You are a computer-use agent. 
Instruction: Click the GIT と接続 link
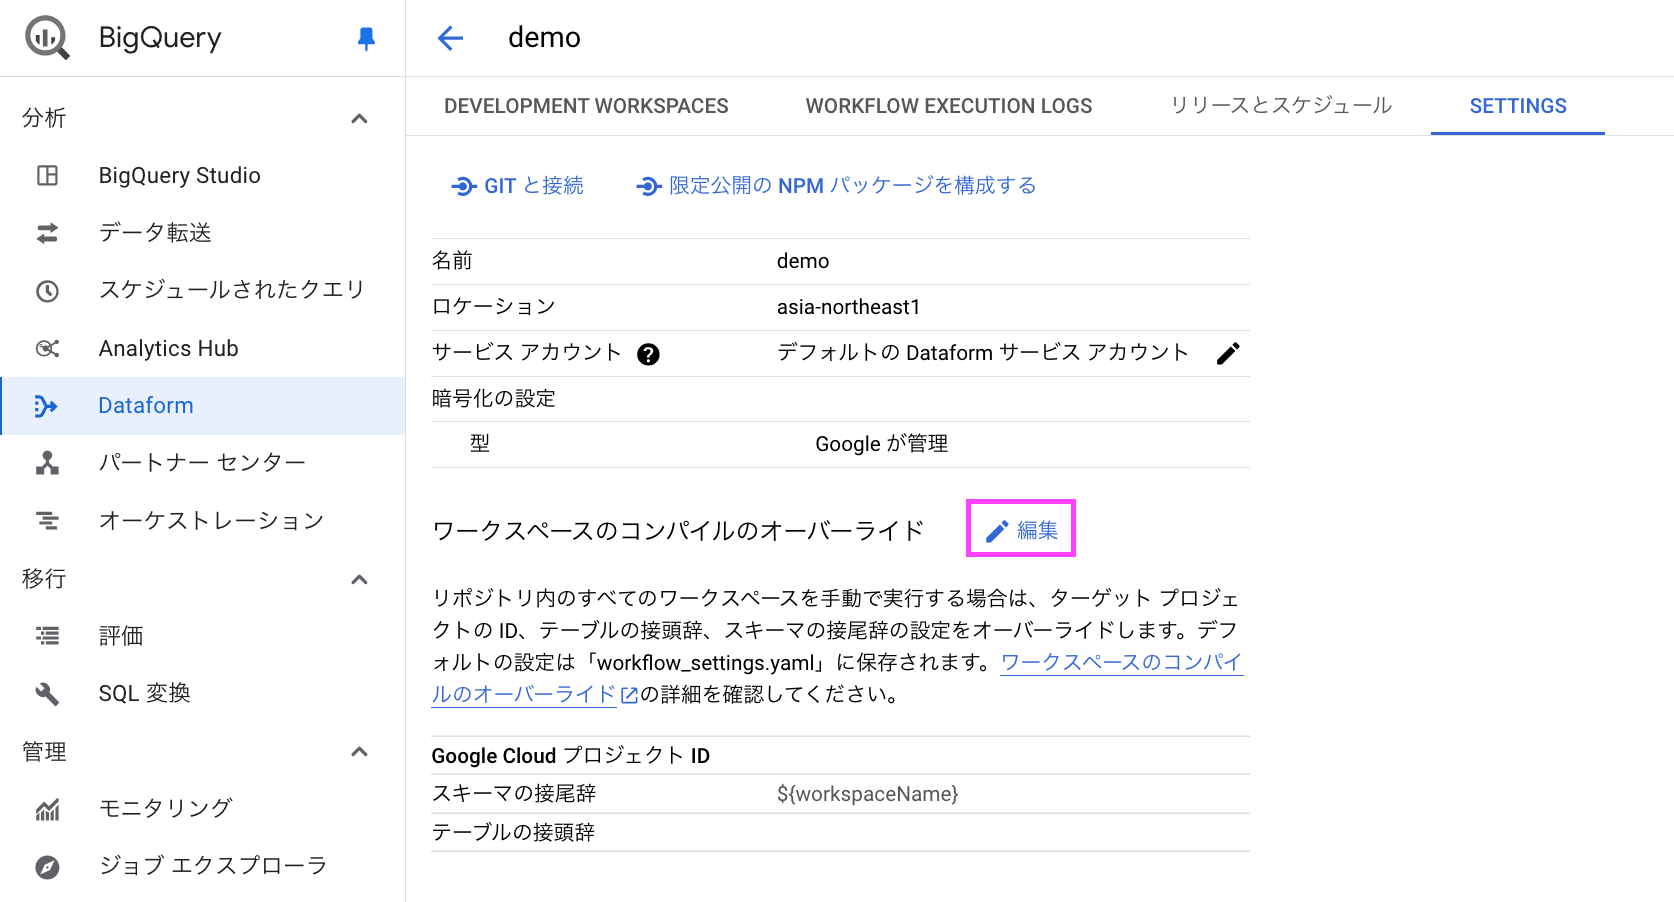coord(517,185)
